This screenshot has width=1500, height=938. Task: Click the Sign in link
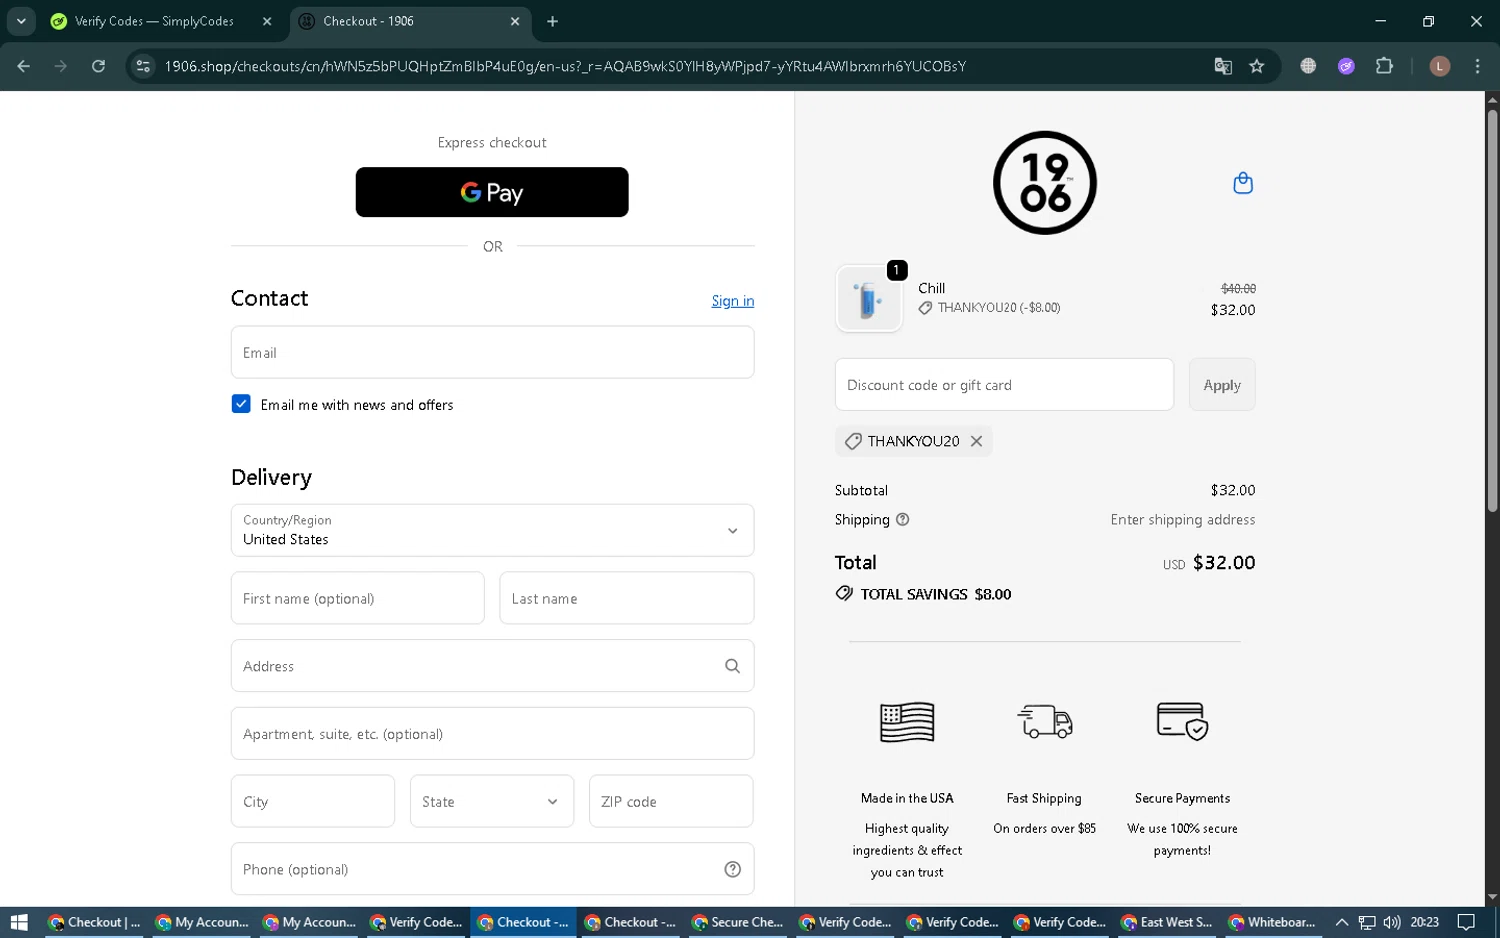(x=733, y=301)
